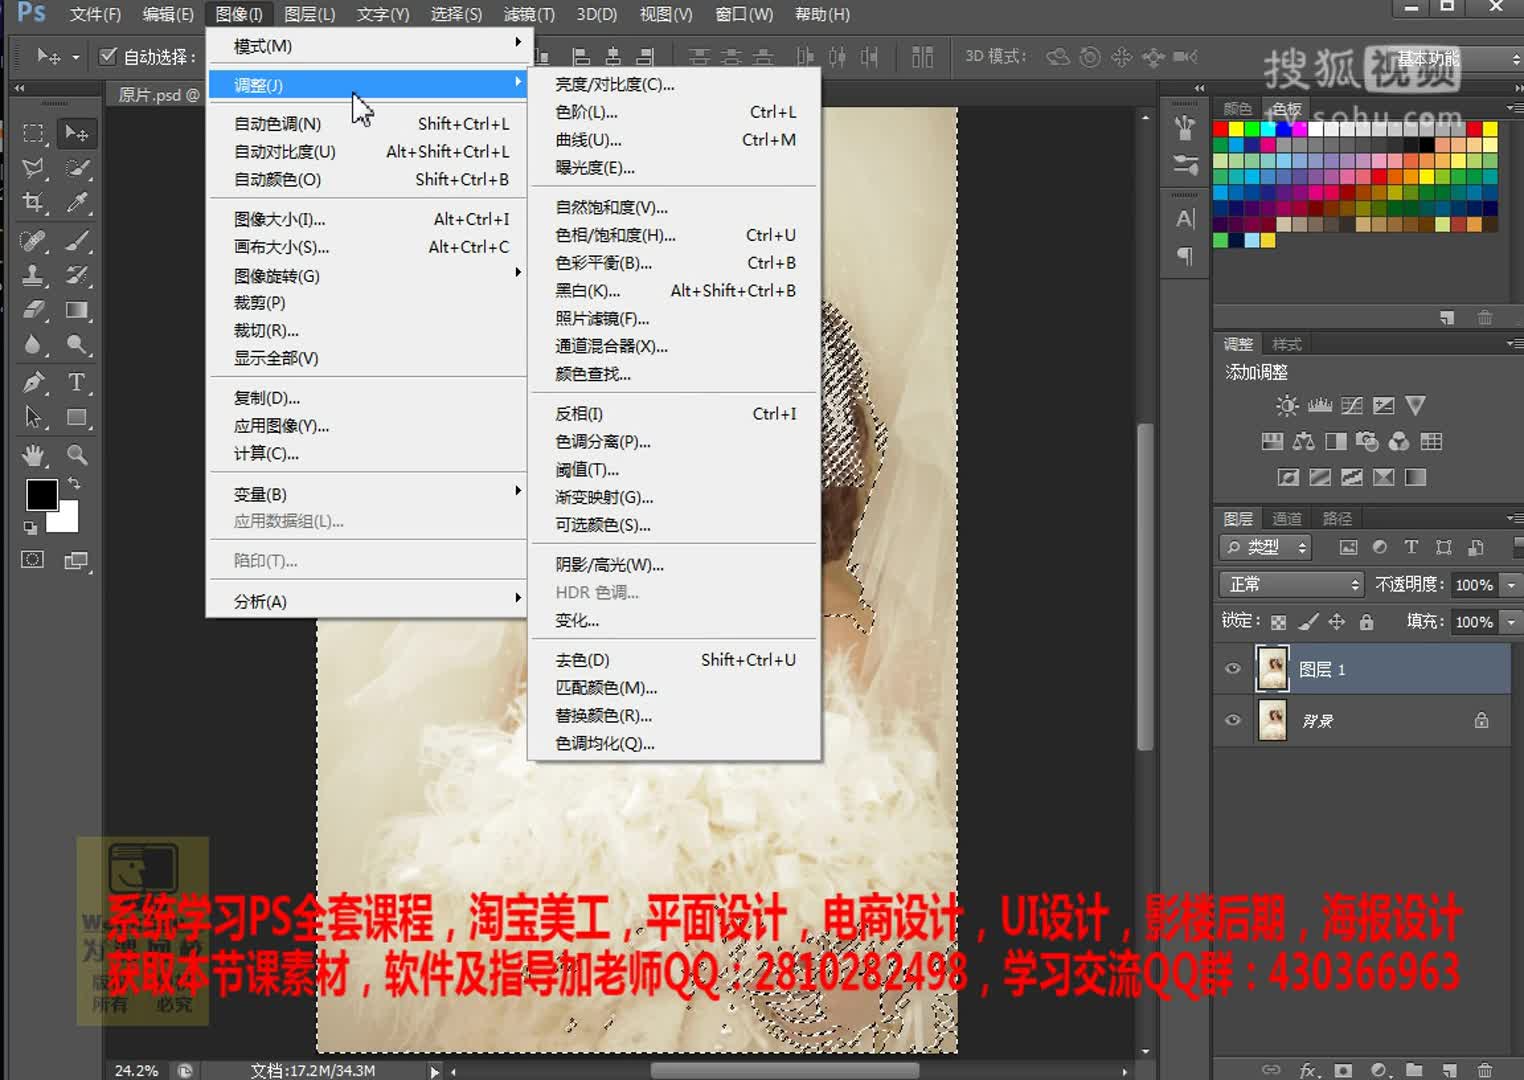Viewport: 1524px width, 1080px height.
Task: Hide Layer 1 using eye icon
Action: click(1233, 669)
